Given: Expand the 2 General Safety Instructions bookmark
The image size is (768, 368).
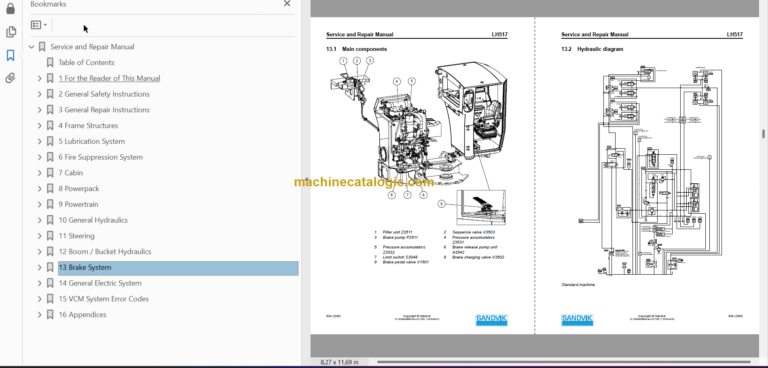Looking at the screenshot, I should (40, 94).
